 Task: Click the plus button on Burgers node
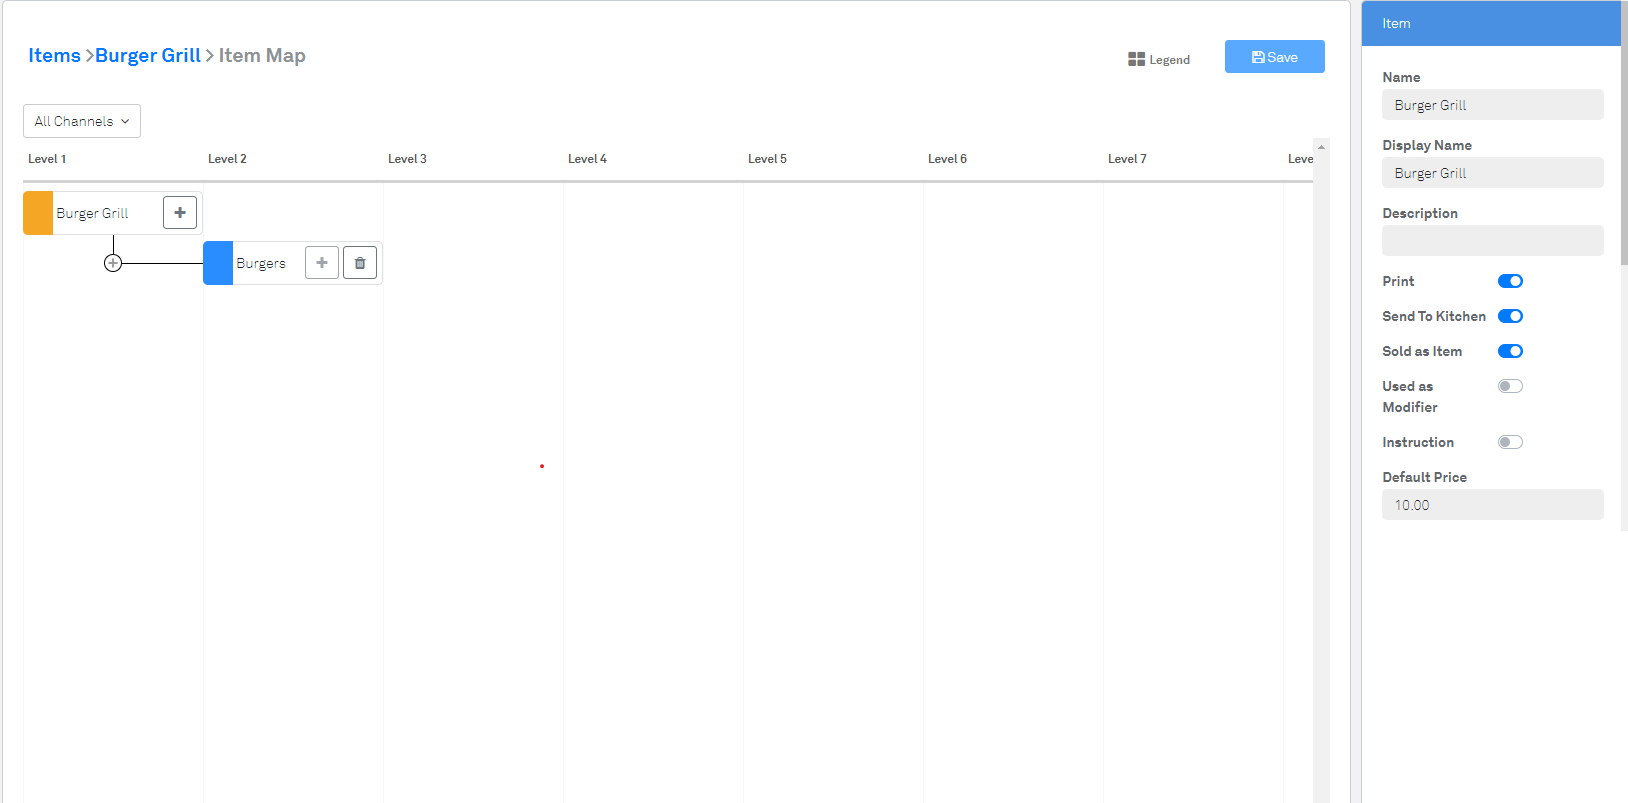tap(322, 263)
